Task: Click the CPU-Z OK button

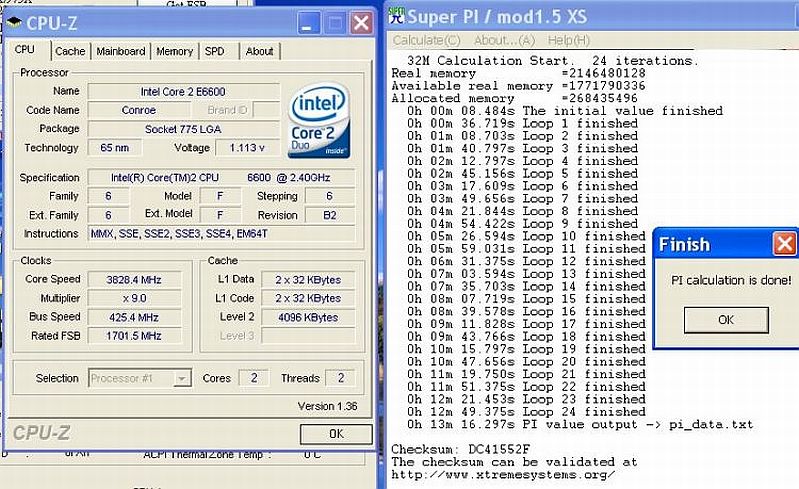Action: [x=336, y=434]
